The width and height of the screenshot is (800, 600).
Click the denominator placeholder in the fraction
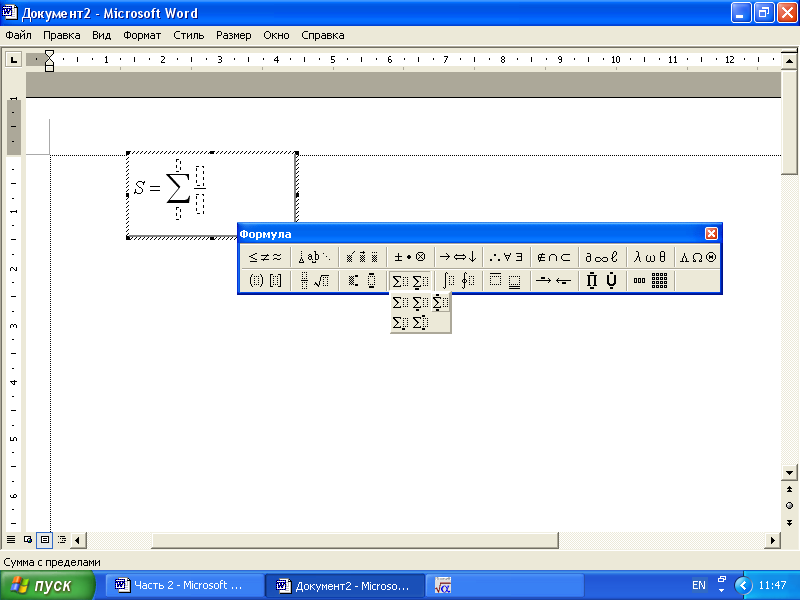point(200,203)
